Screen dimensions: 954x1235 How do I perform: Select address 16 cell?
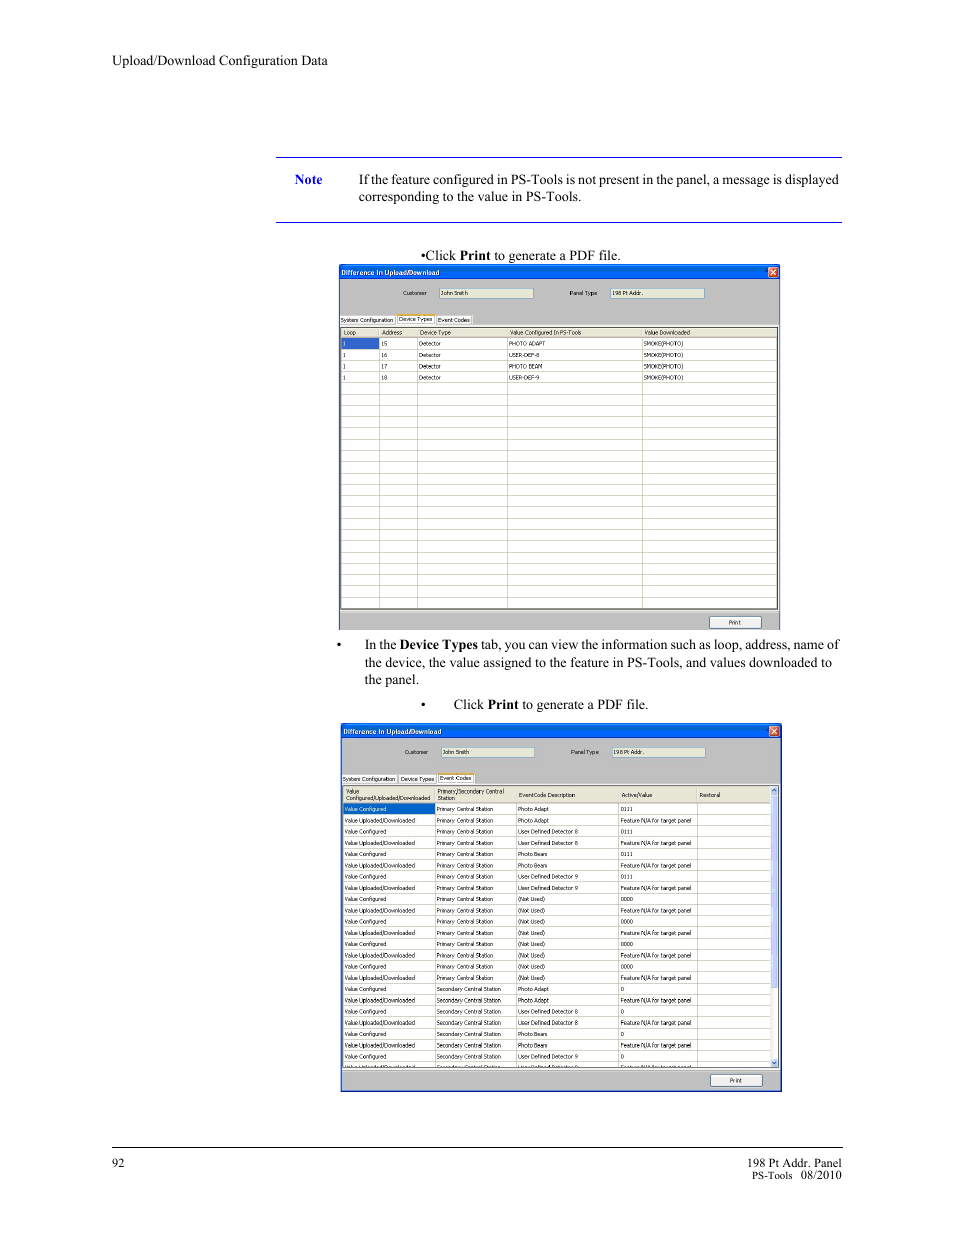click(398, 355)
